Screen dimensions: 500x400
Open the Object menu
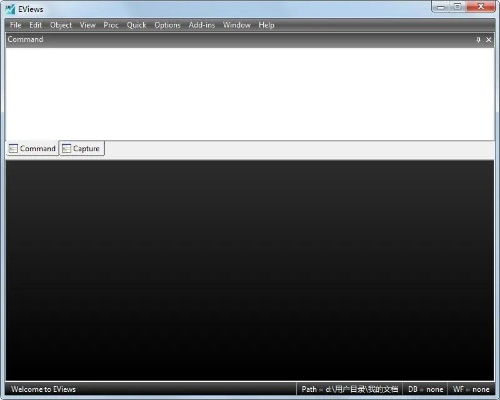pyautogui.click(x=61, y=25)
